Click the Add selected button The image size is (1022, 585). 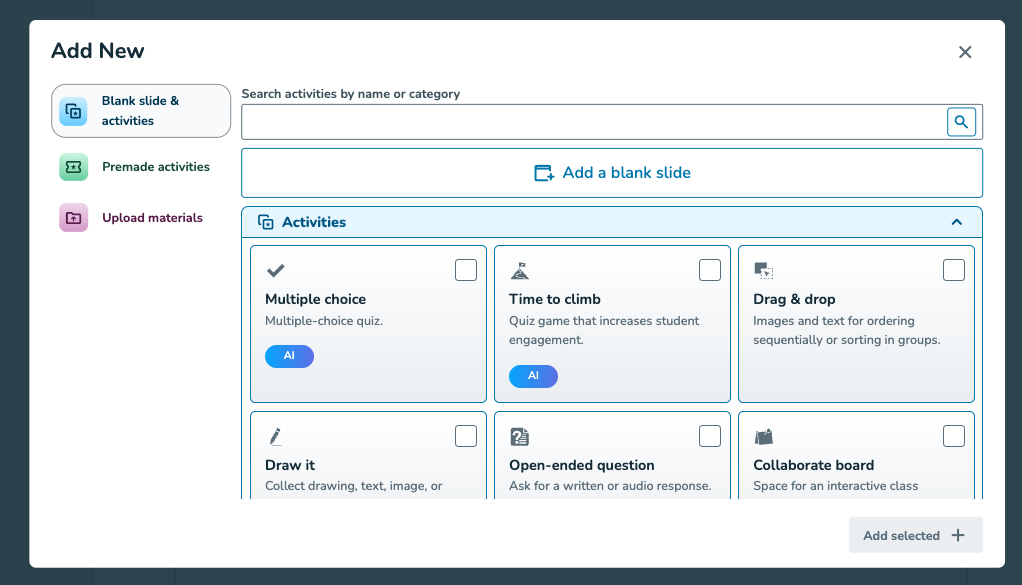[x=915, y=535]
